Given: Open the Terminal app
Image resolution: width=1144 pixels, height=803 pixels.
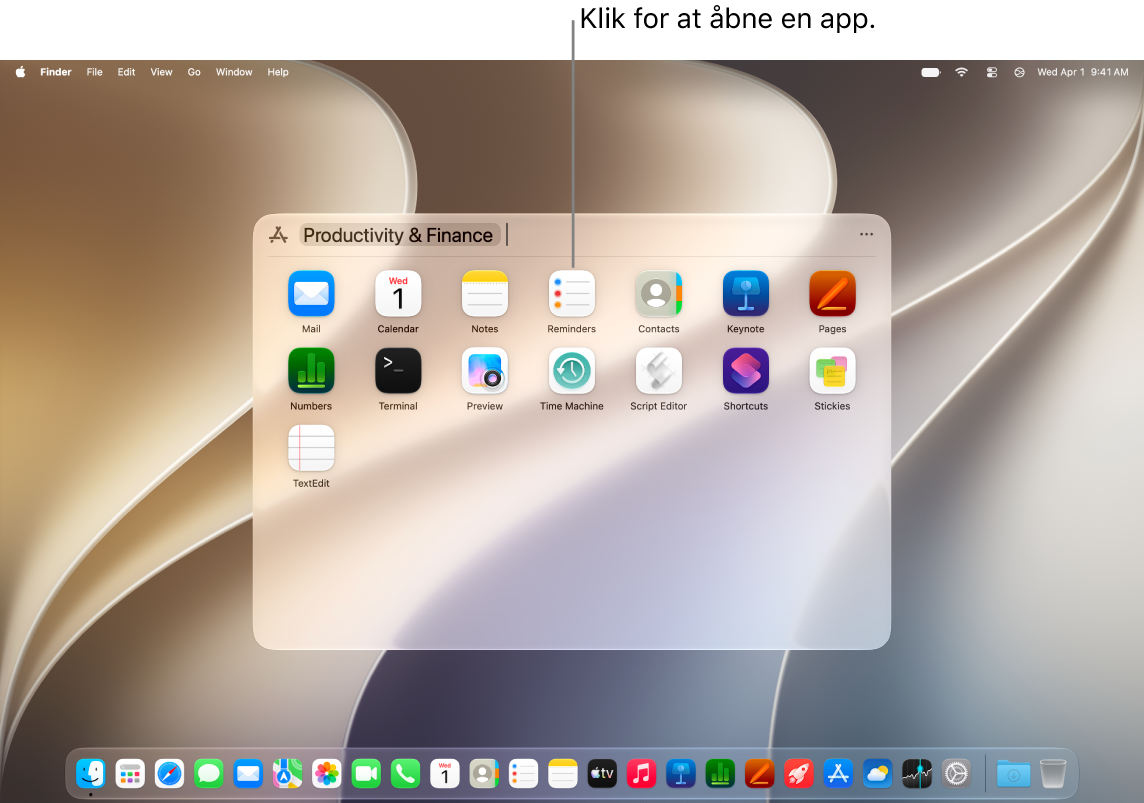Looking at the screenshot, I should pos(398,371).
